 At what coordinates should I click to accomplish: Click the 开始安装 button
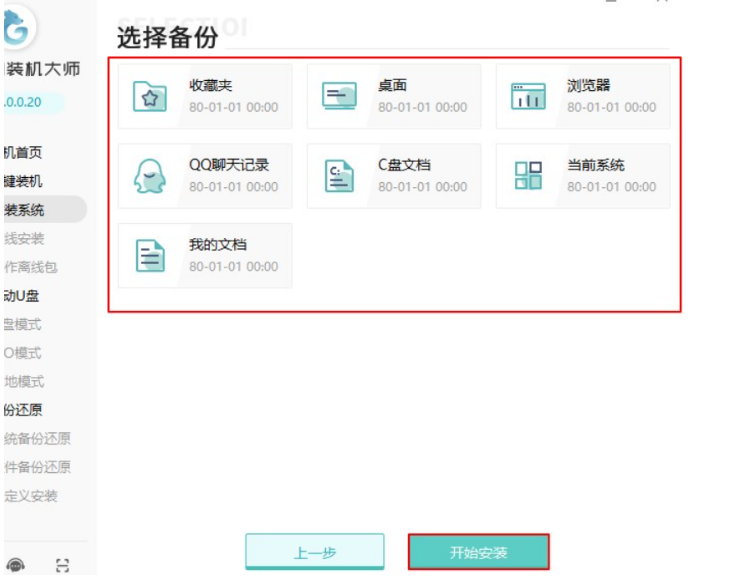click(478, 552)
